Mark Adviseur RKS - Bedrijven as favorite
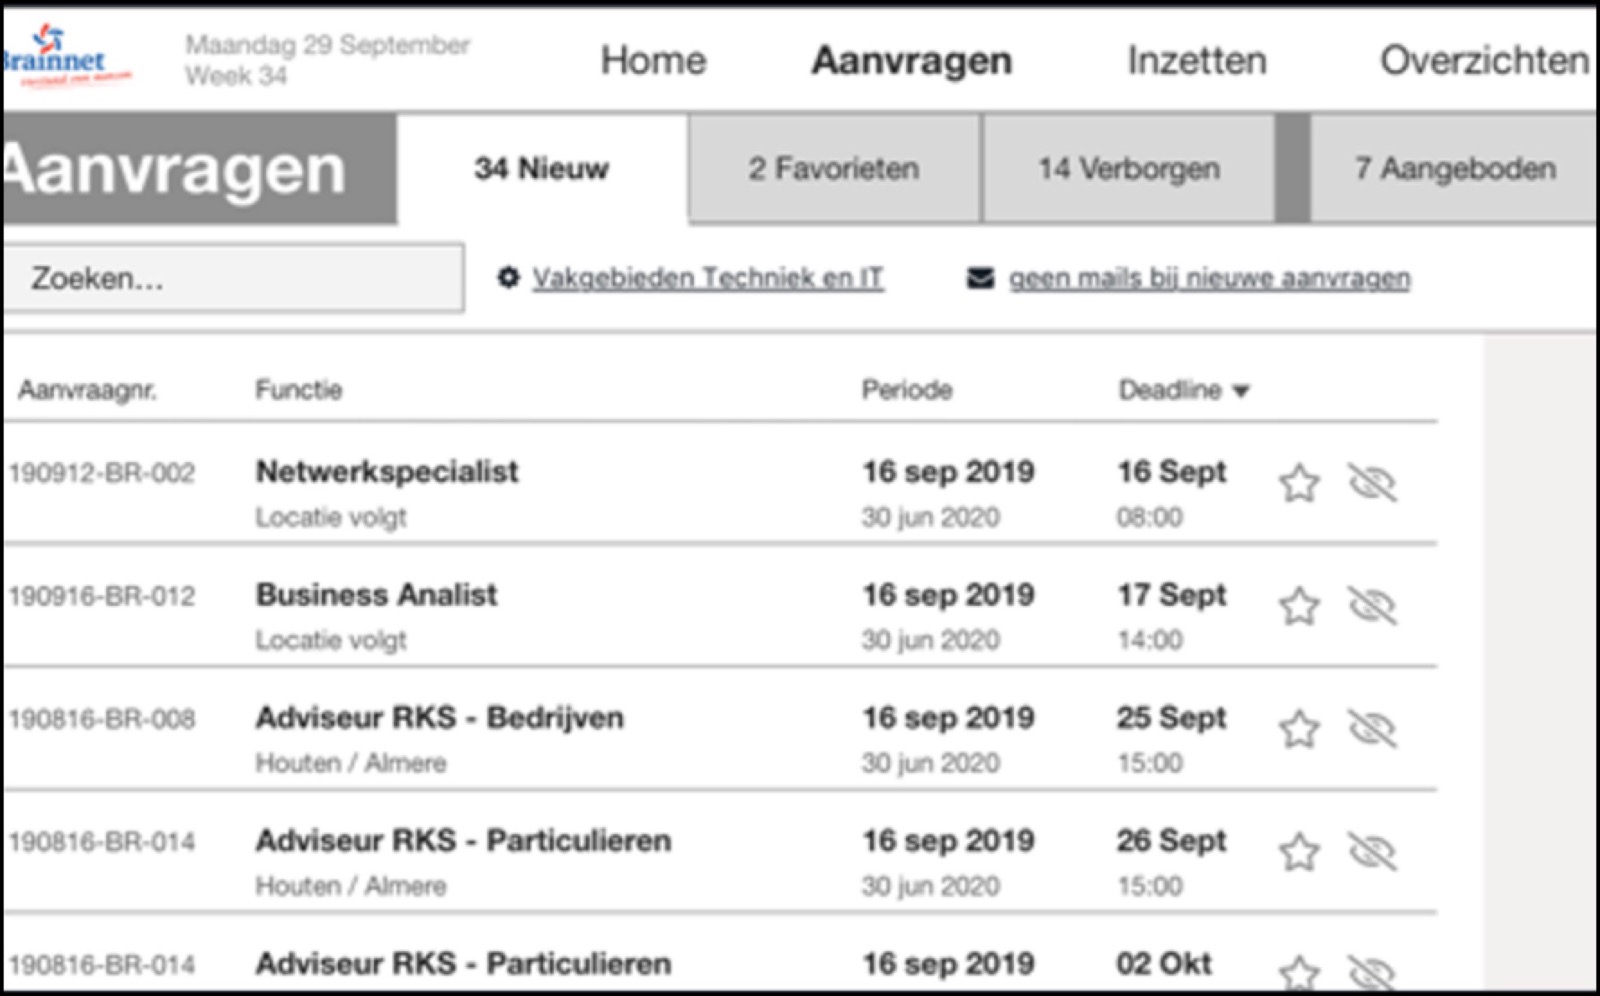The image size is (1600, 996). 1299,730
